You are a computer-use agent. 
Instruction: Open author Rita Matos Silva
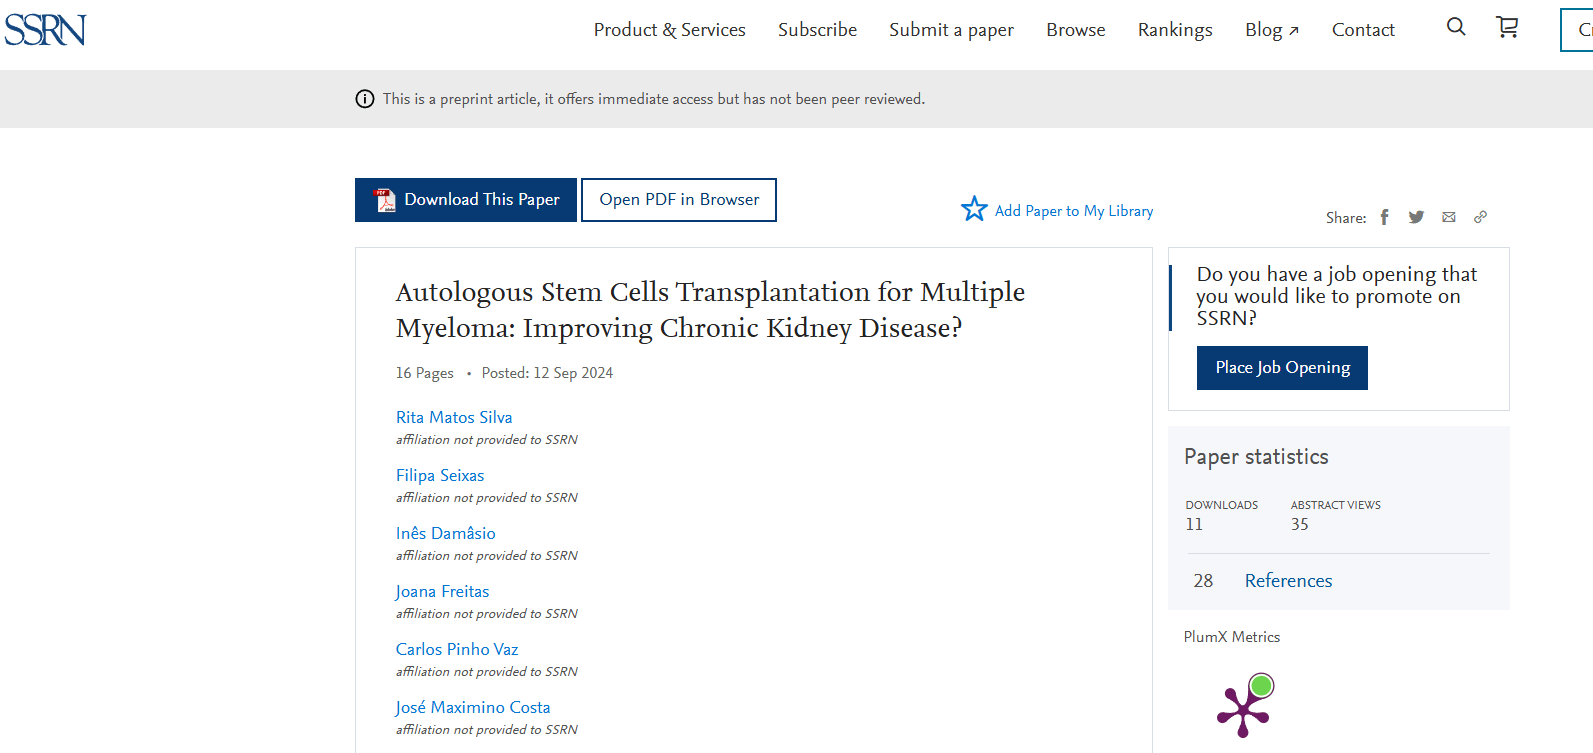[x=454, y=417]
